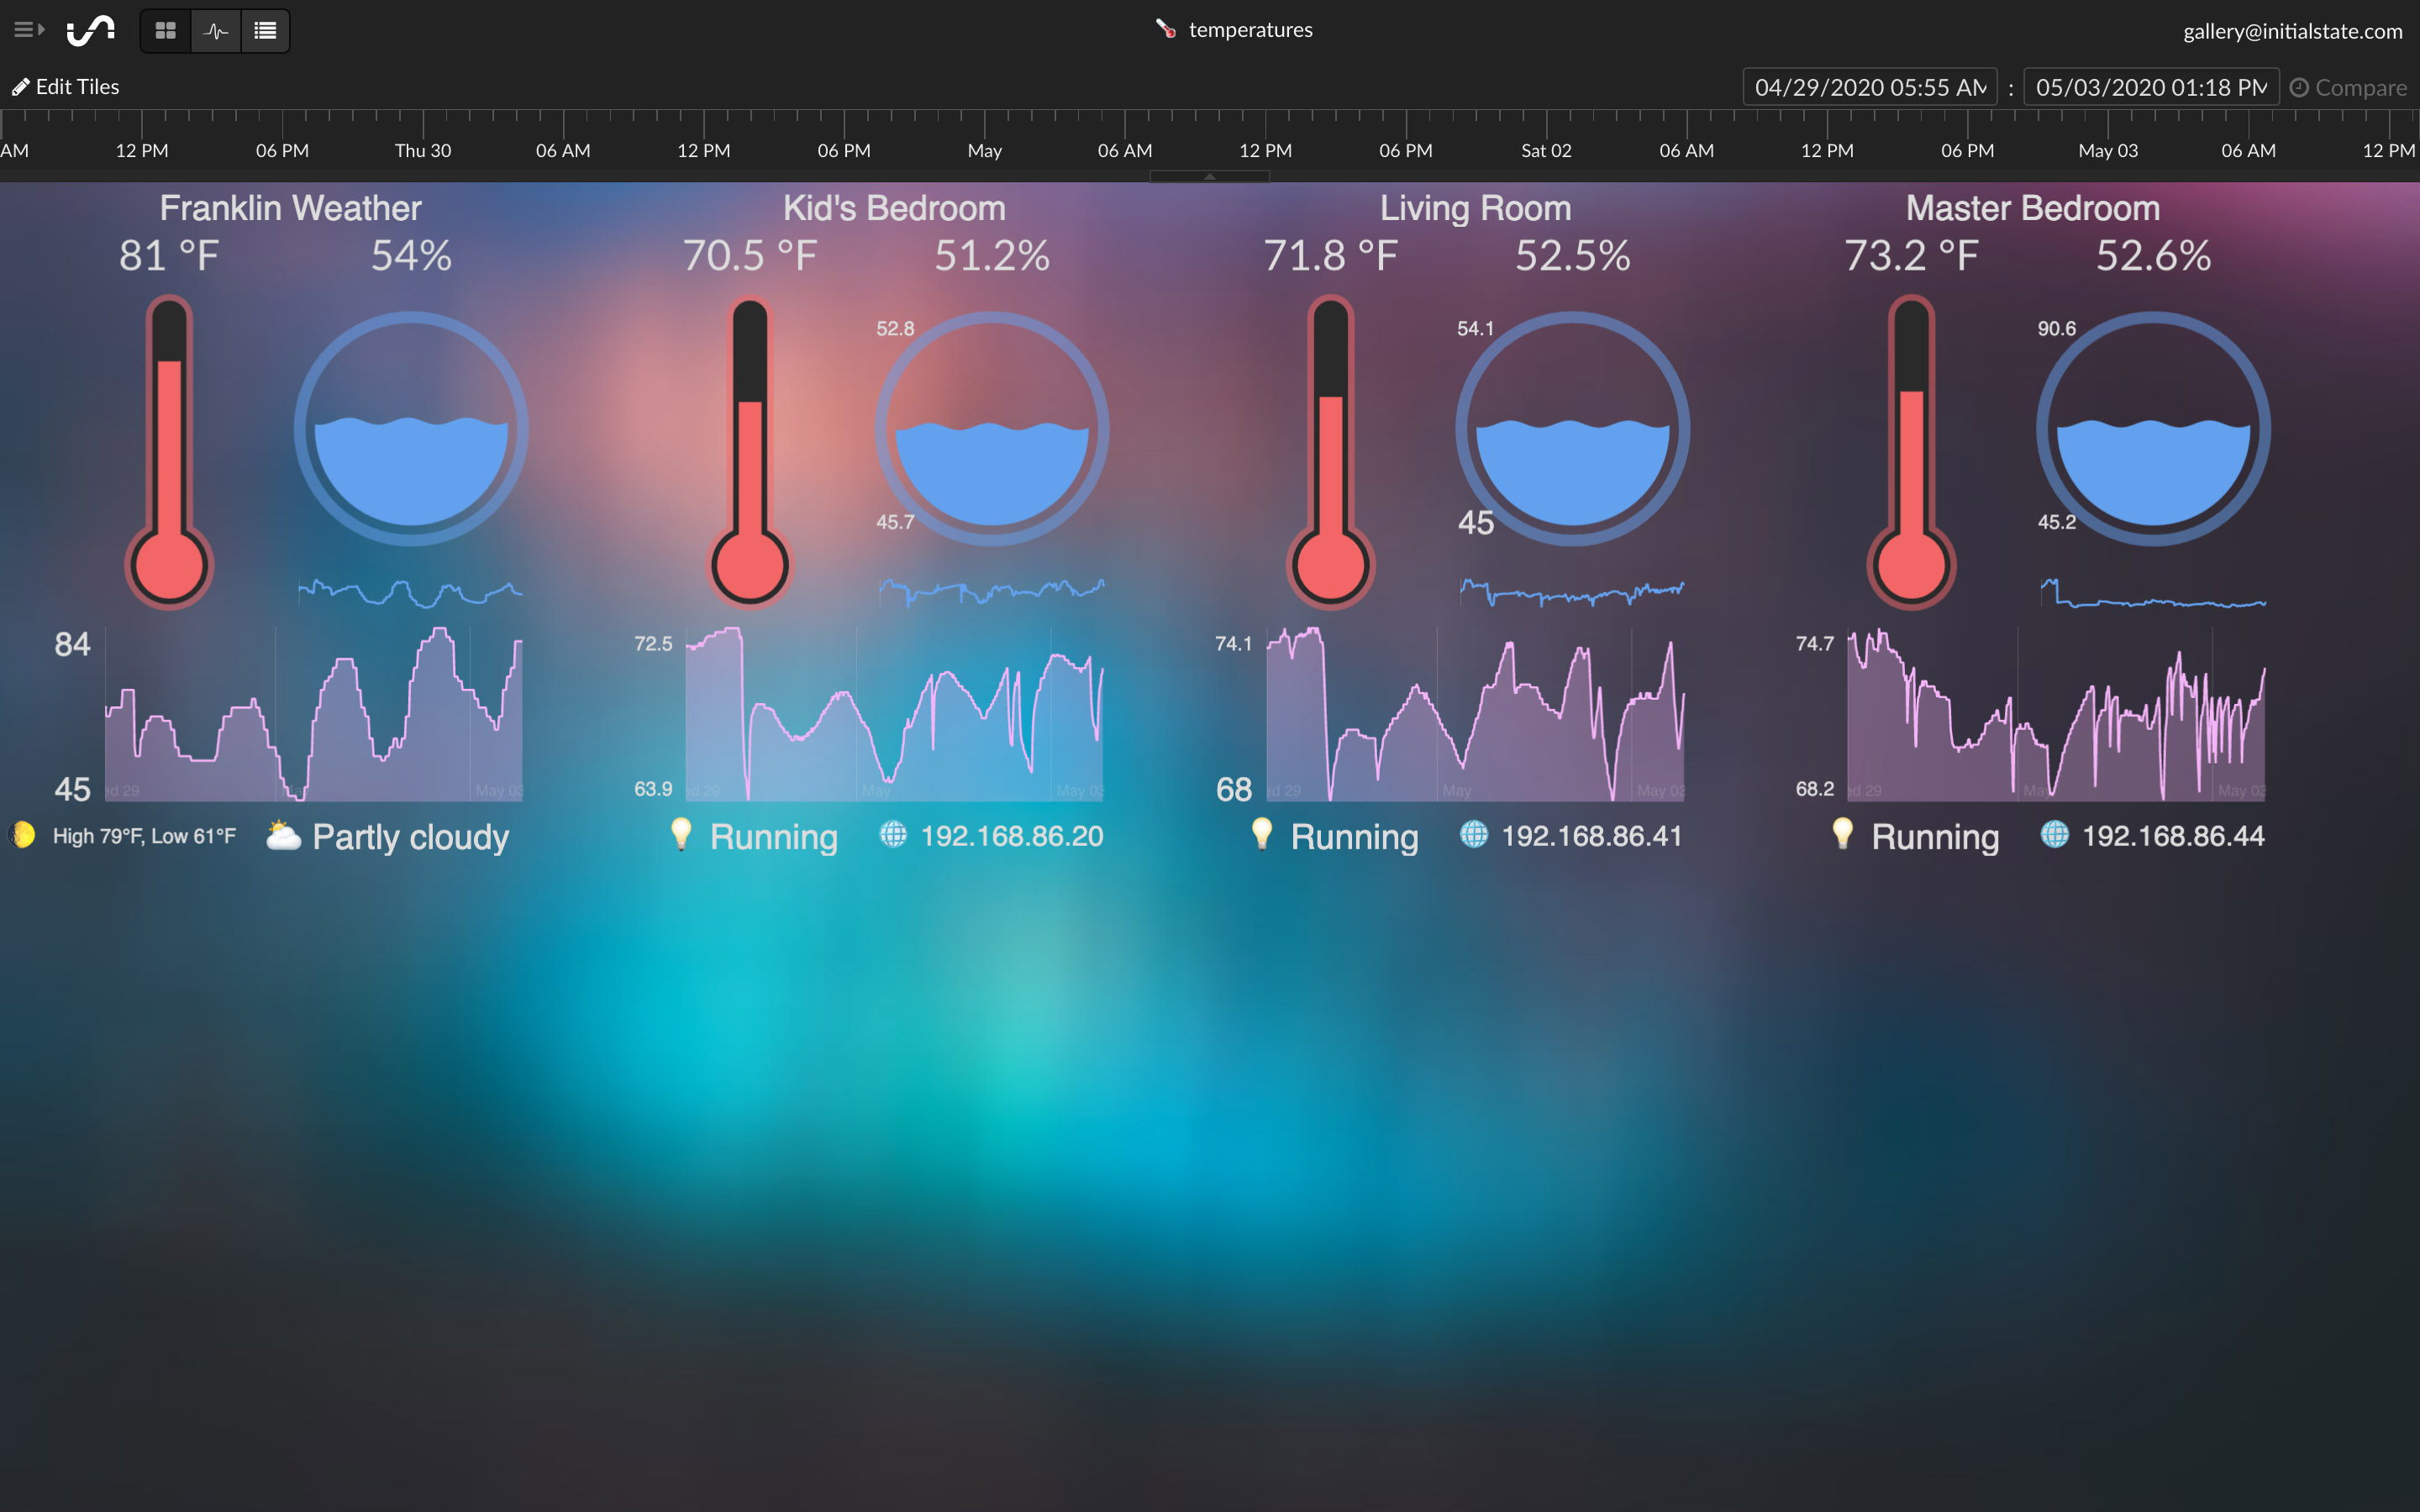
Task: Expand the left navigation drawer arrow
Action: (28, 29)
